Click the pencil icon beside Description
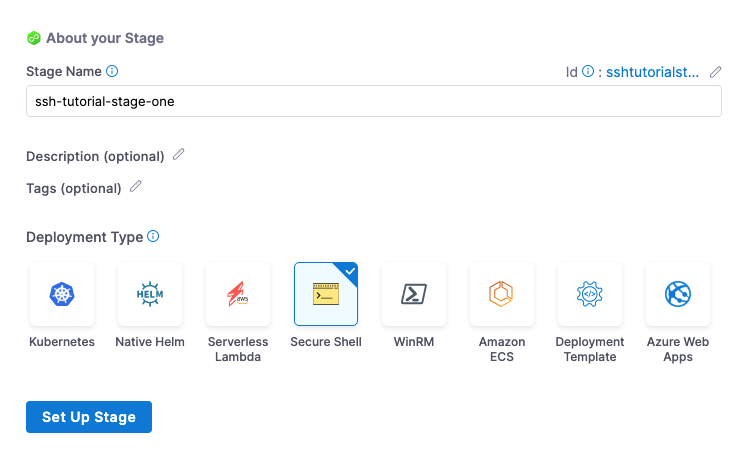This screenshot has width=750, height=459. click(x=179, y=155)
